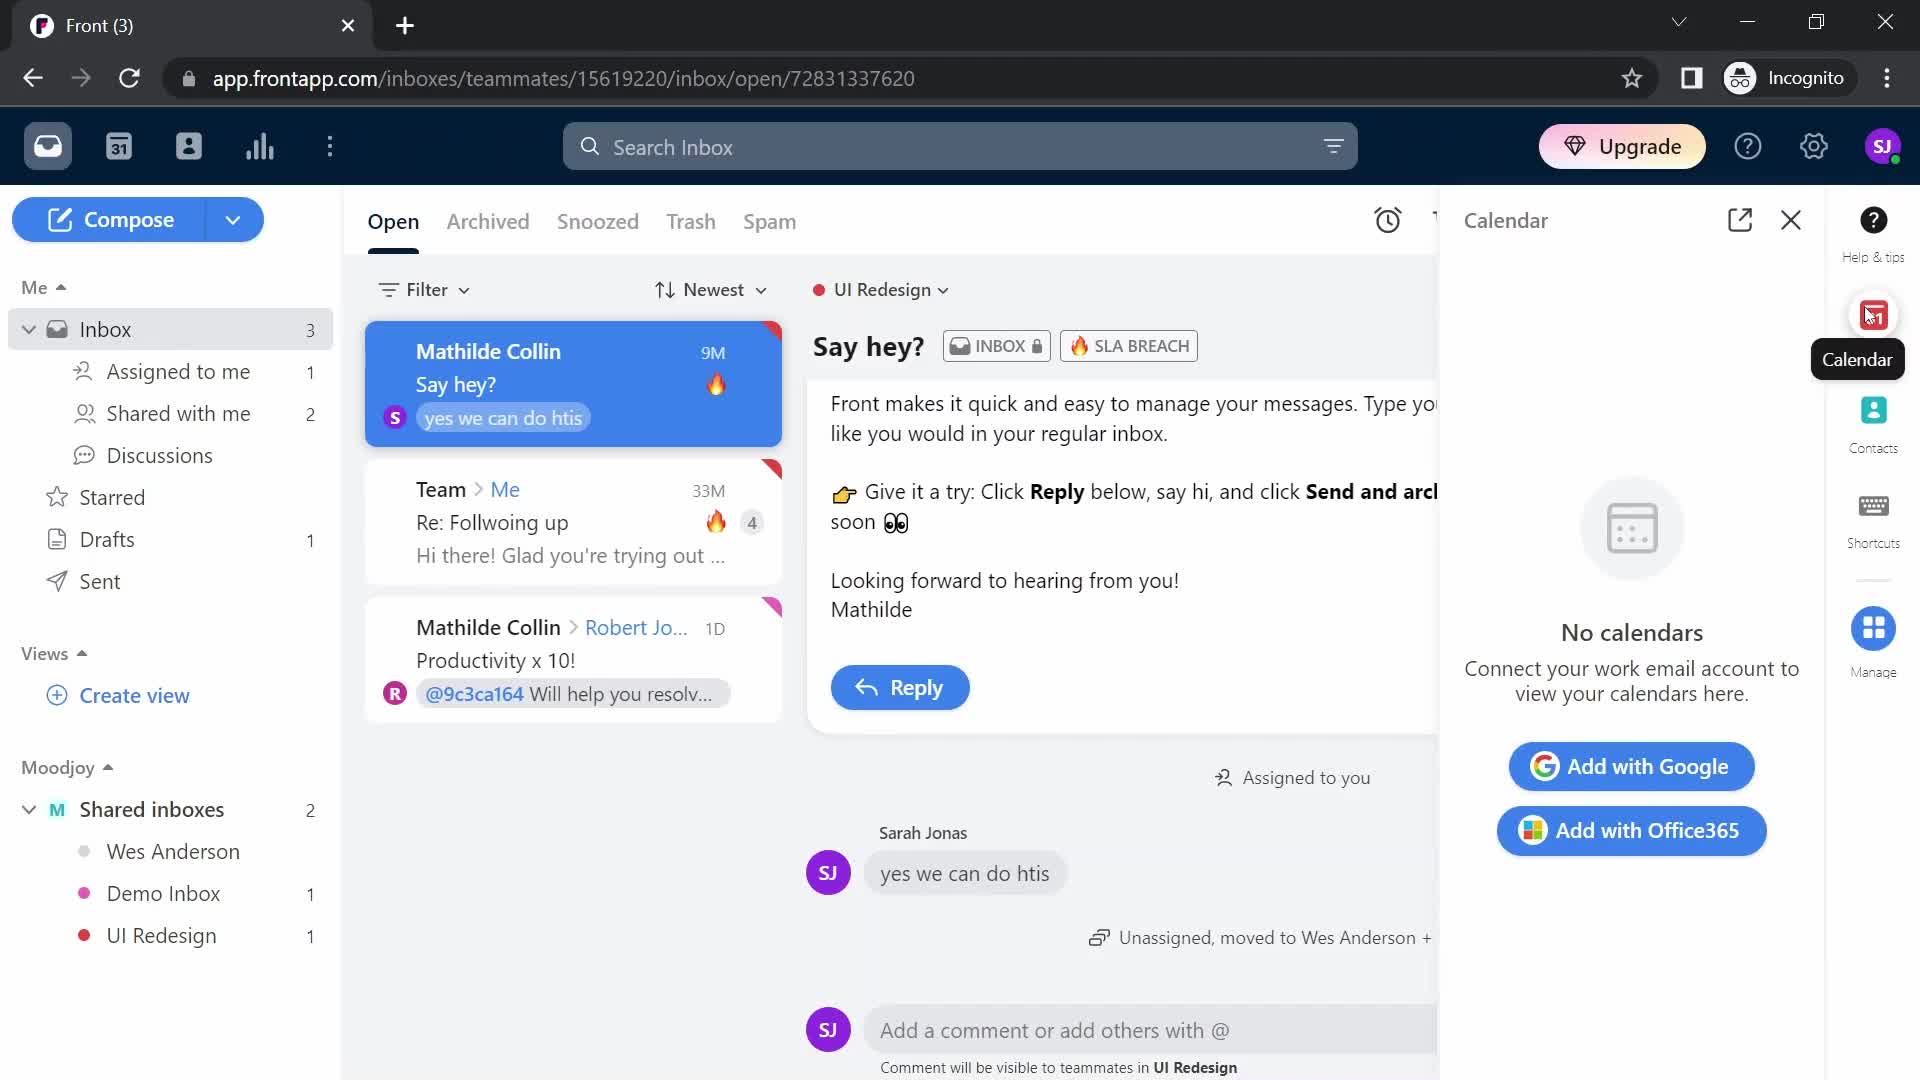The width and height of the screenshot is (1920, 1080).
Task: Open Shared with me folder
Action: point(170,414)
